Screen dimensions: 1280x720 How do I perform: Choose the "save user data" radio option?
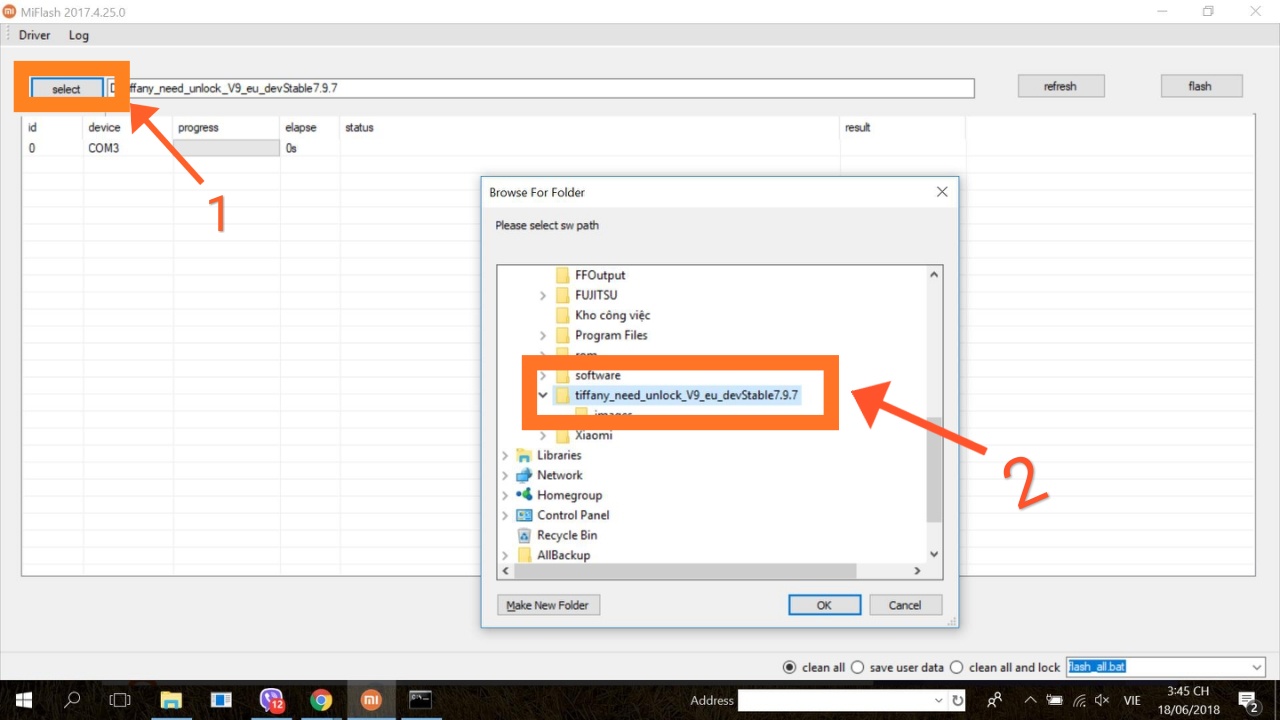point(857,667)
